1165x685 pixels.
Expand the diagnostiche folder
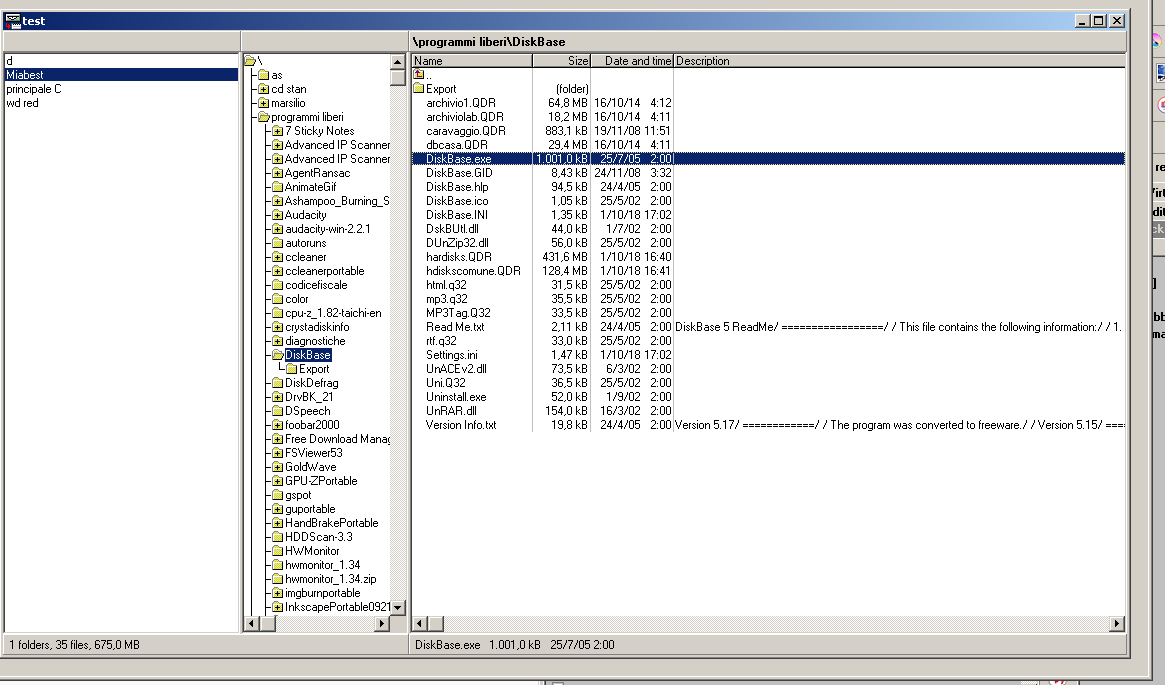click(x=278, y=342)
